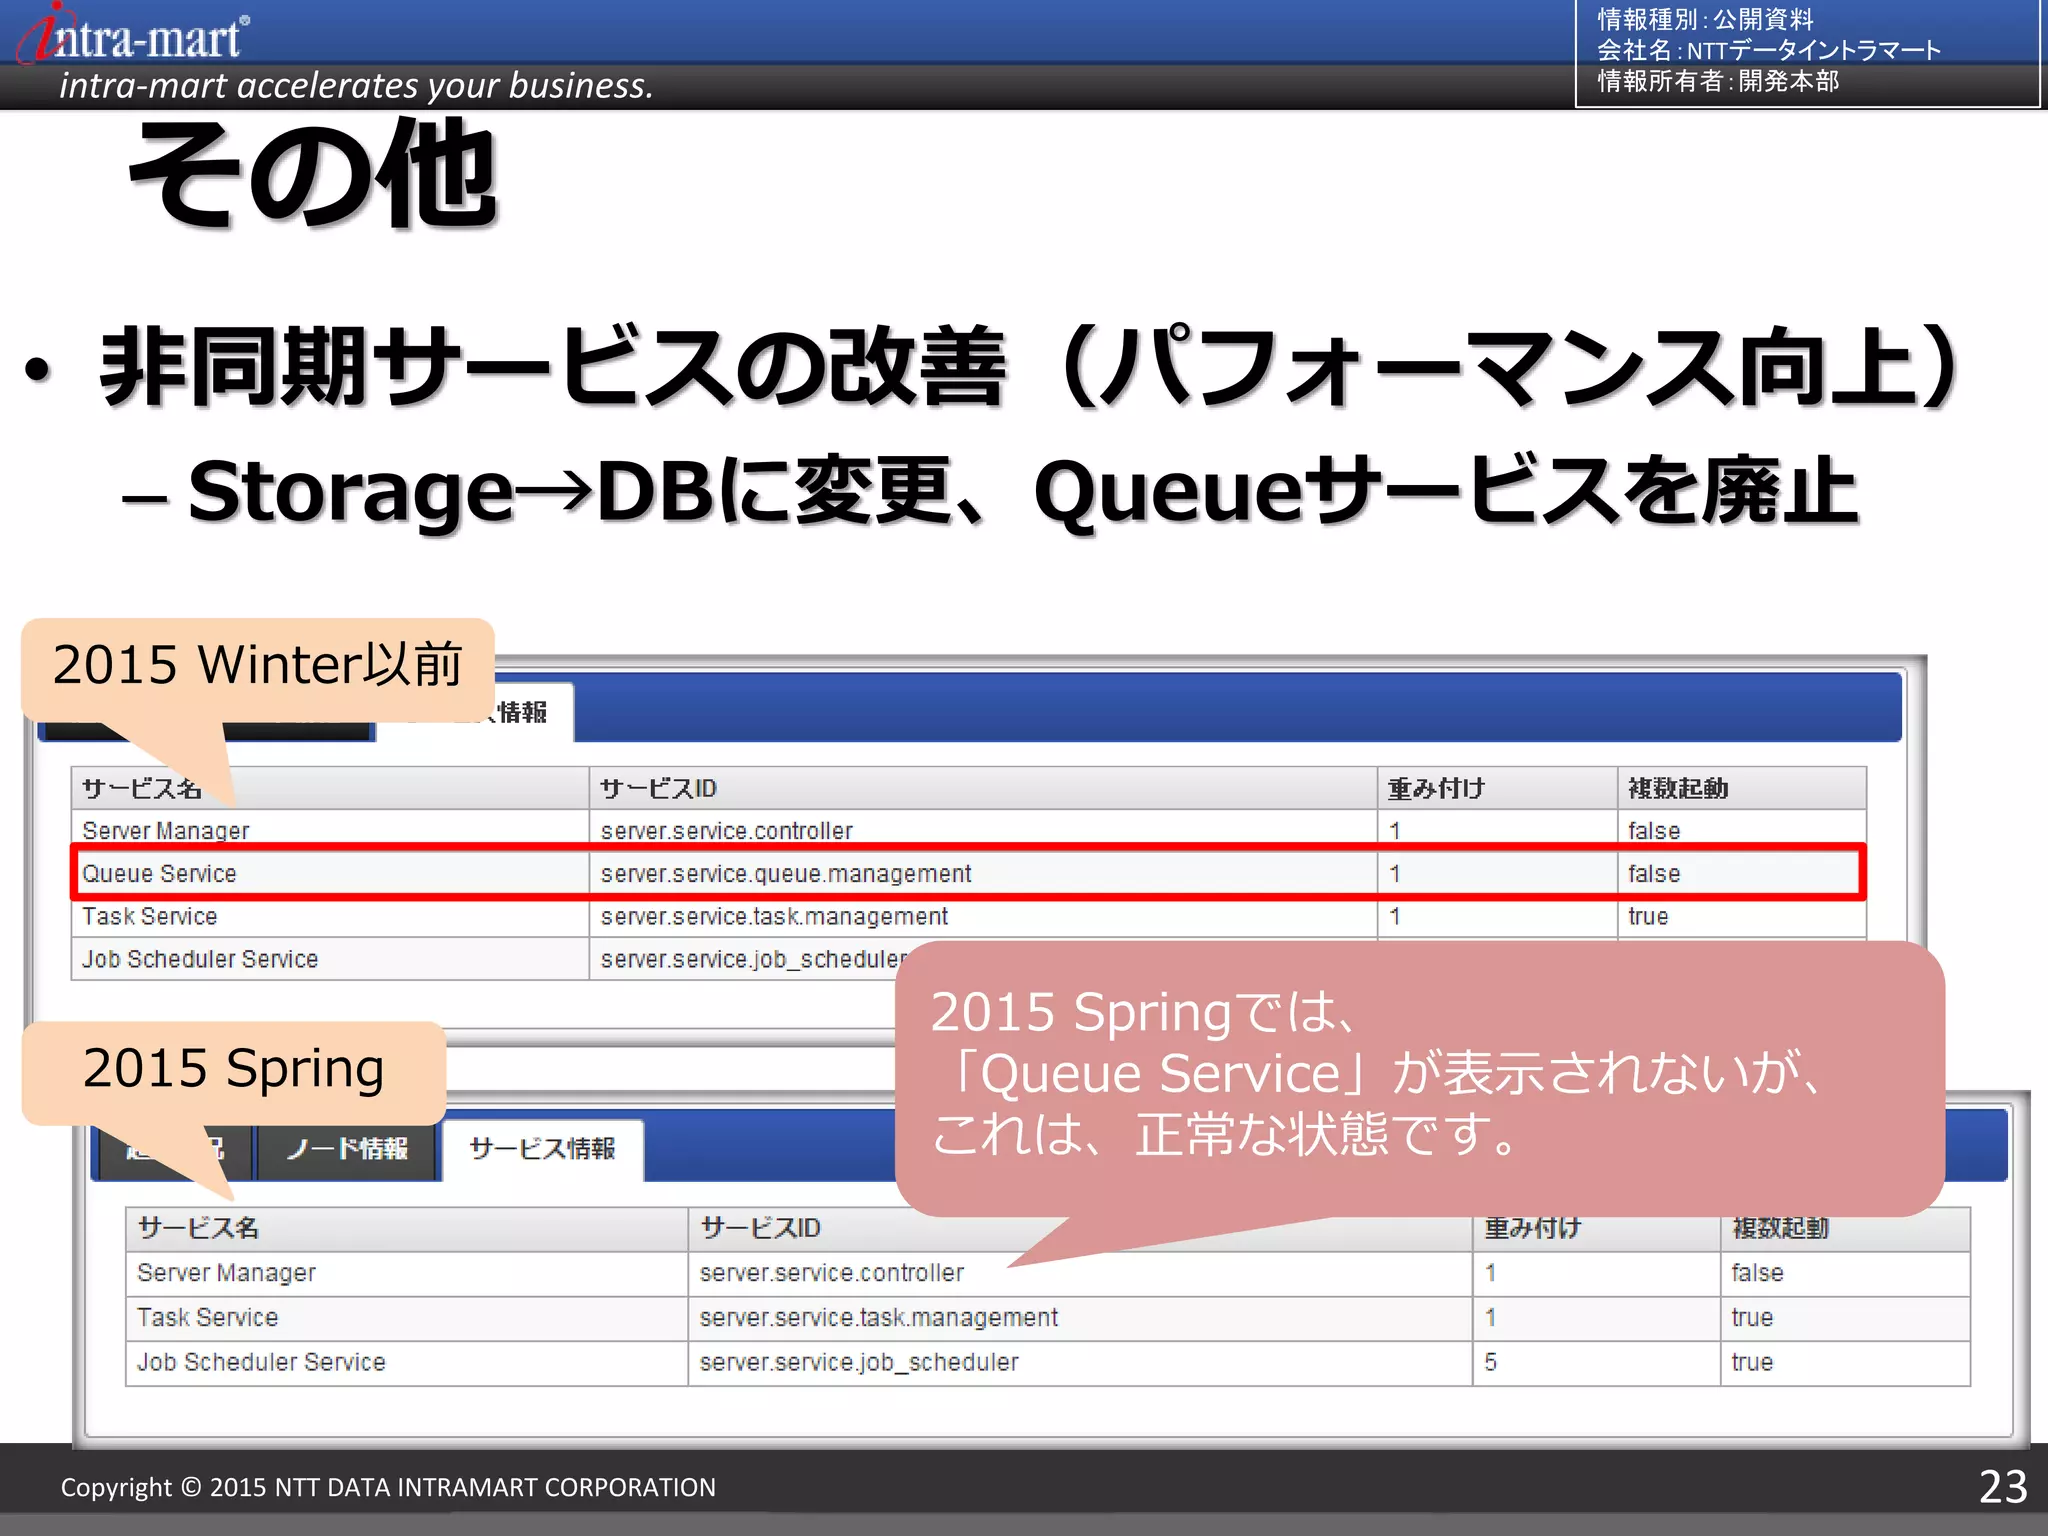Click the Queue Service row's weight value 1
Screen dimensions: 2048x1536
1395,874
